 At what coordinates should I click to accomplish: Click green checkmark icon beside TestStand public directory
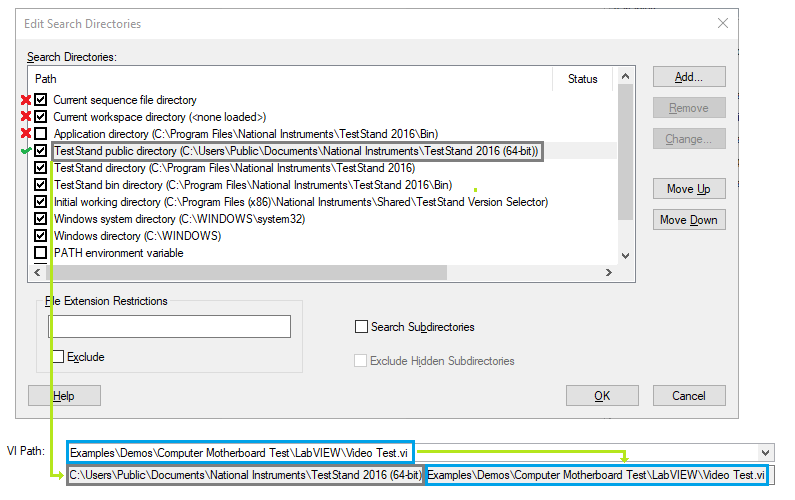click(25, 150)
